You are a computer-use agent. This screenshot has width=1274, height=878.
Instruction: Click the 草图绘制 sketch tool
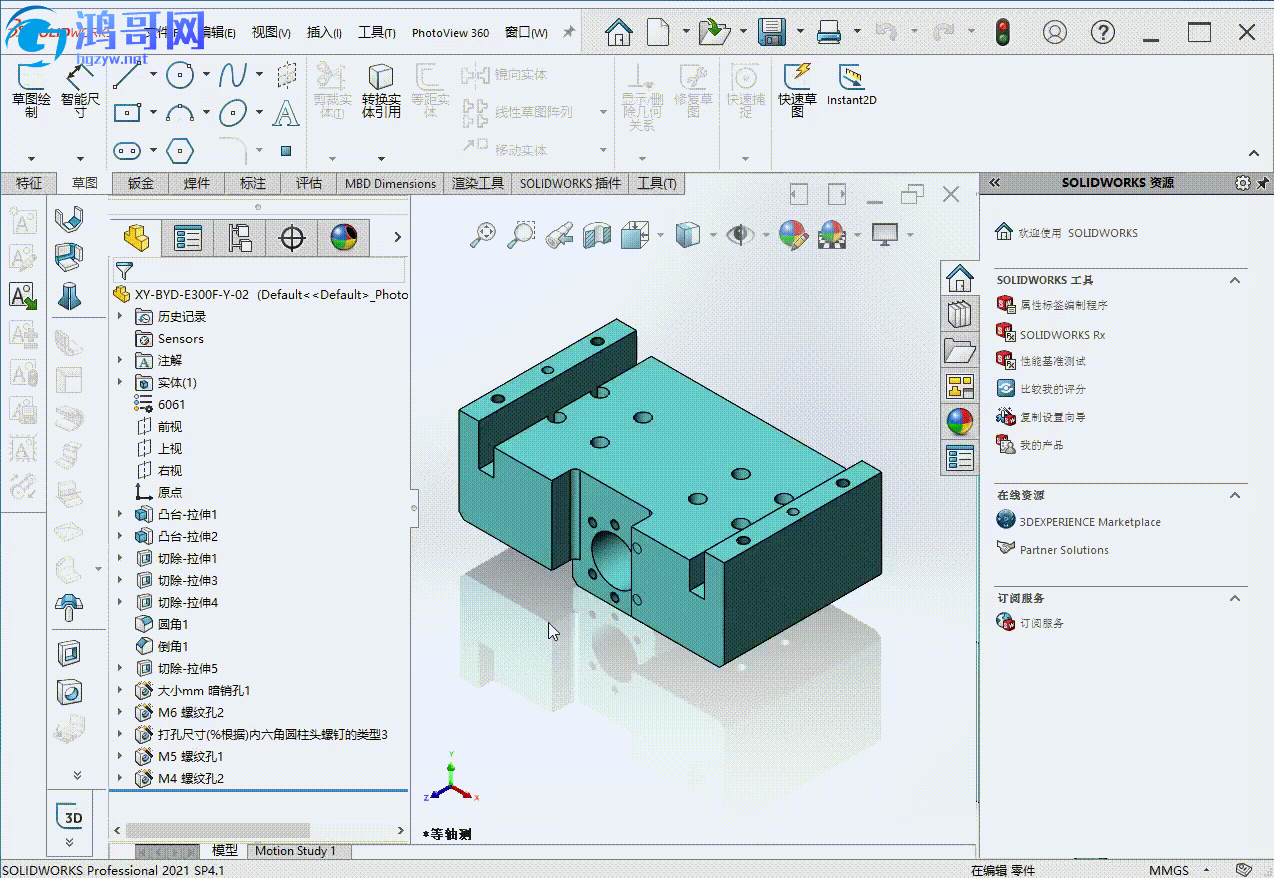point(31,91)
